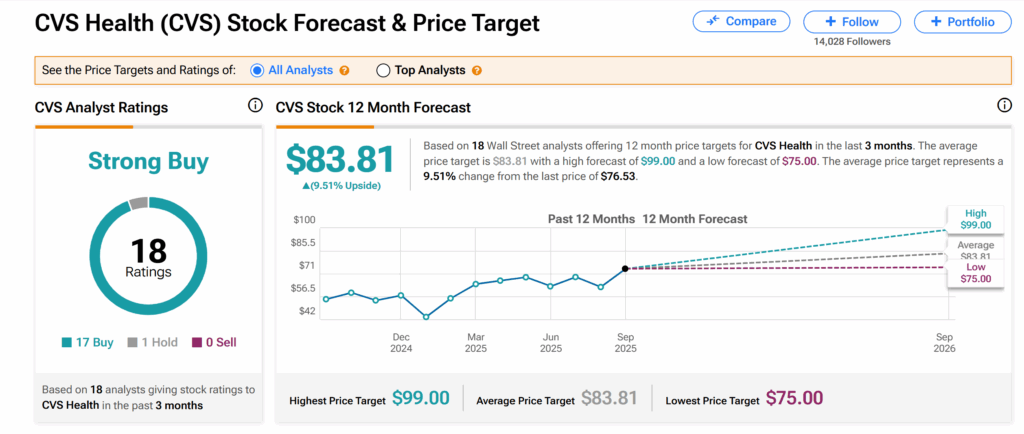Image resolution: width=1024 pixels, height=434 pixels.
Task: Click the $83.81 average price target figure
Action: (341, 160)
